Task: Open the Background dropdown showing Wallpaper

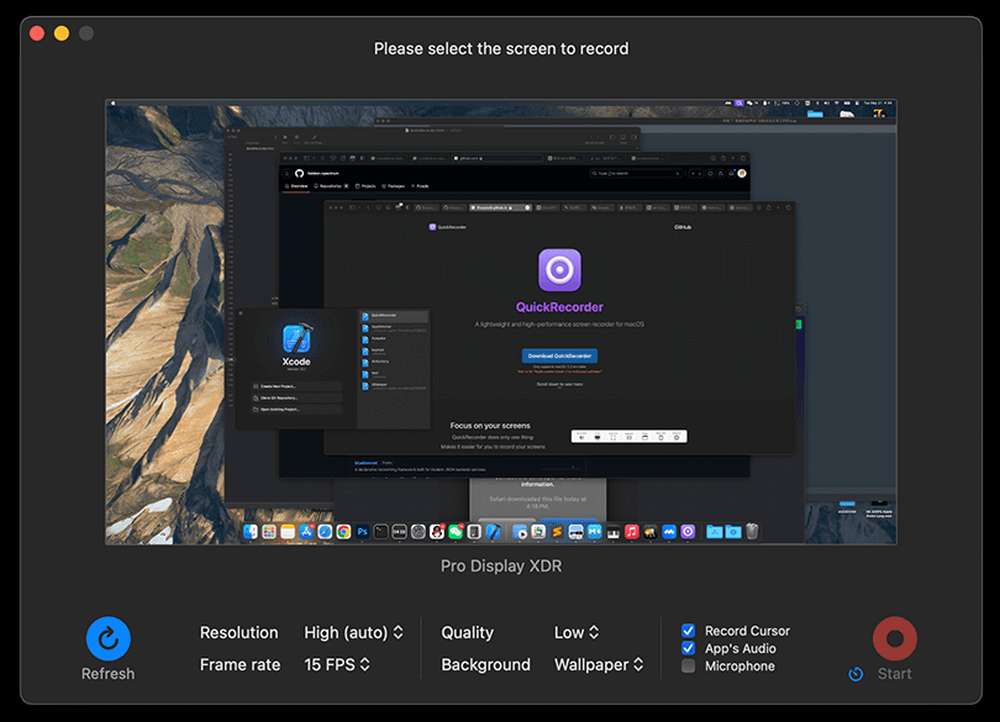Action: point(599,665)
